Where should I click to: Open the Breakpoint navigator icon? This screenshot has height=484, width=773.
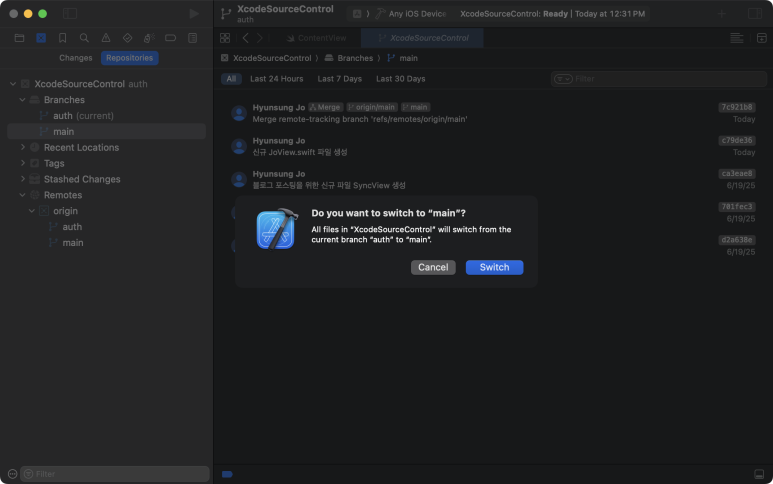[171, 38]
